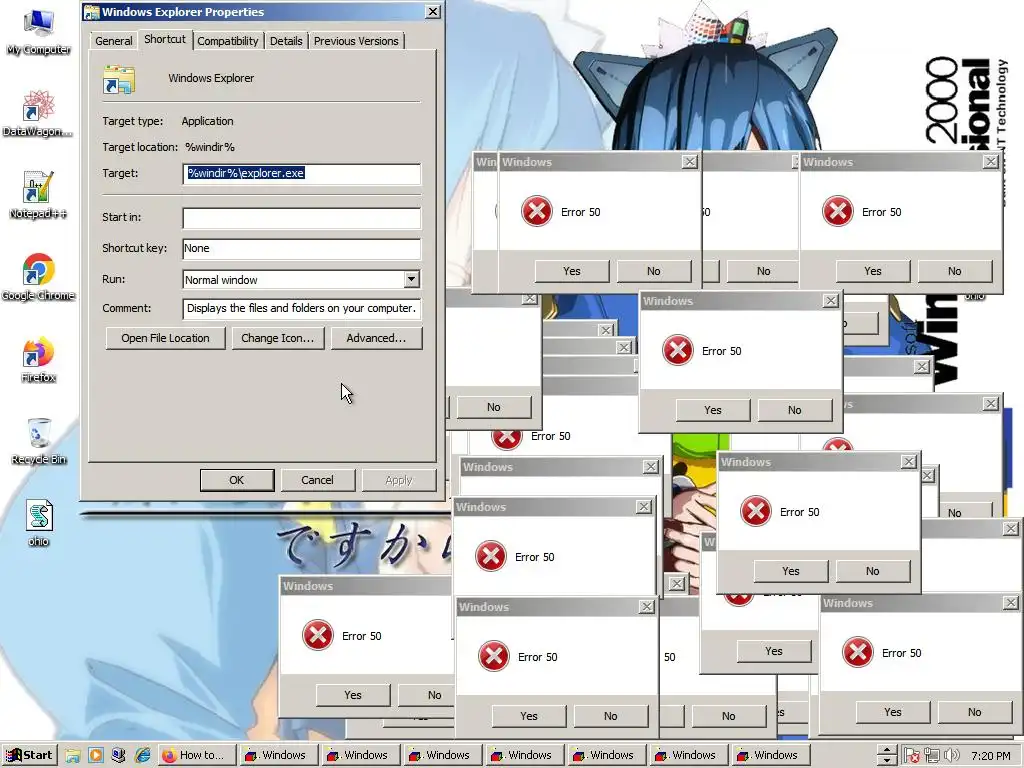Open the Advanced... shortcut options
The height and width of the screenshot is (768, 1024).
pos(376,338)
